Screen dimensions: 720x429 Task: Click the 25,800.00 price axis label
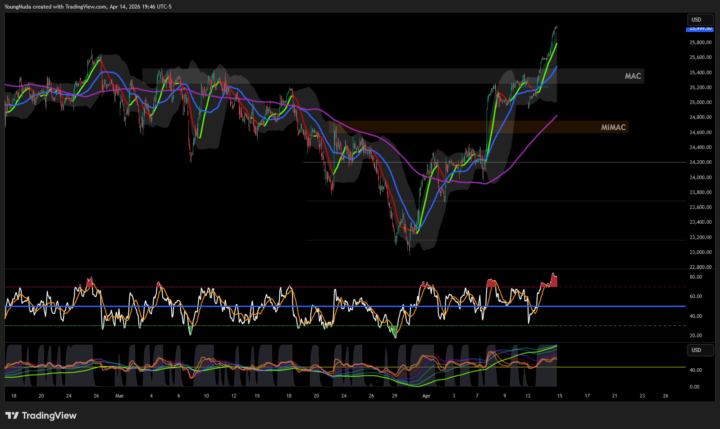700,42
